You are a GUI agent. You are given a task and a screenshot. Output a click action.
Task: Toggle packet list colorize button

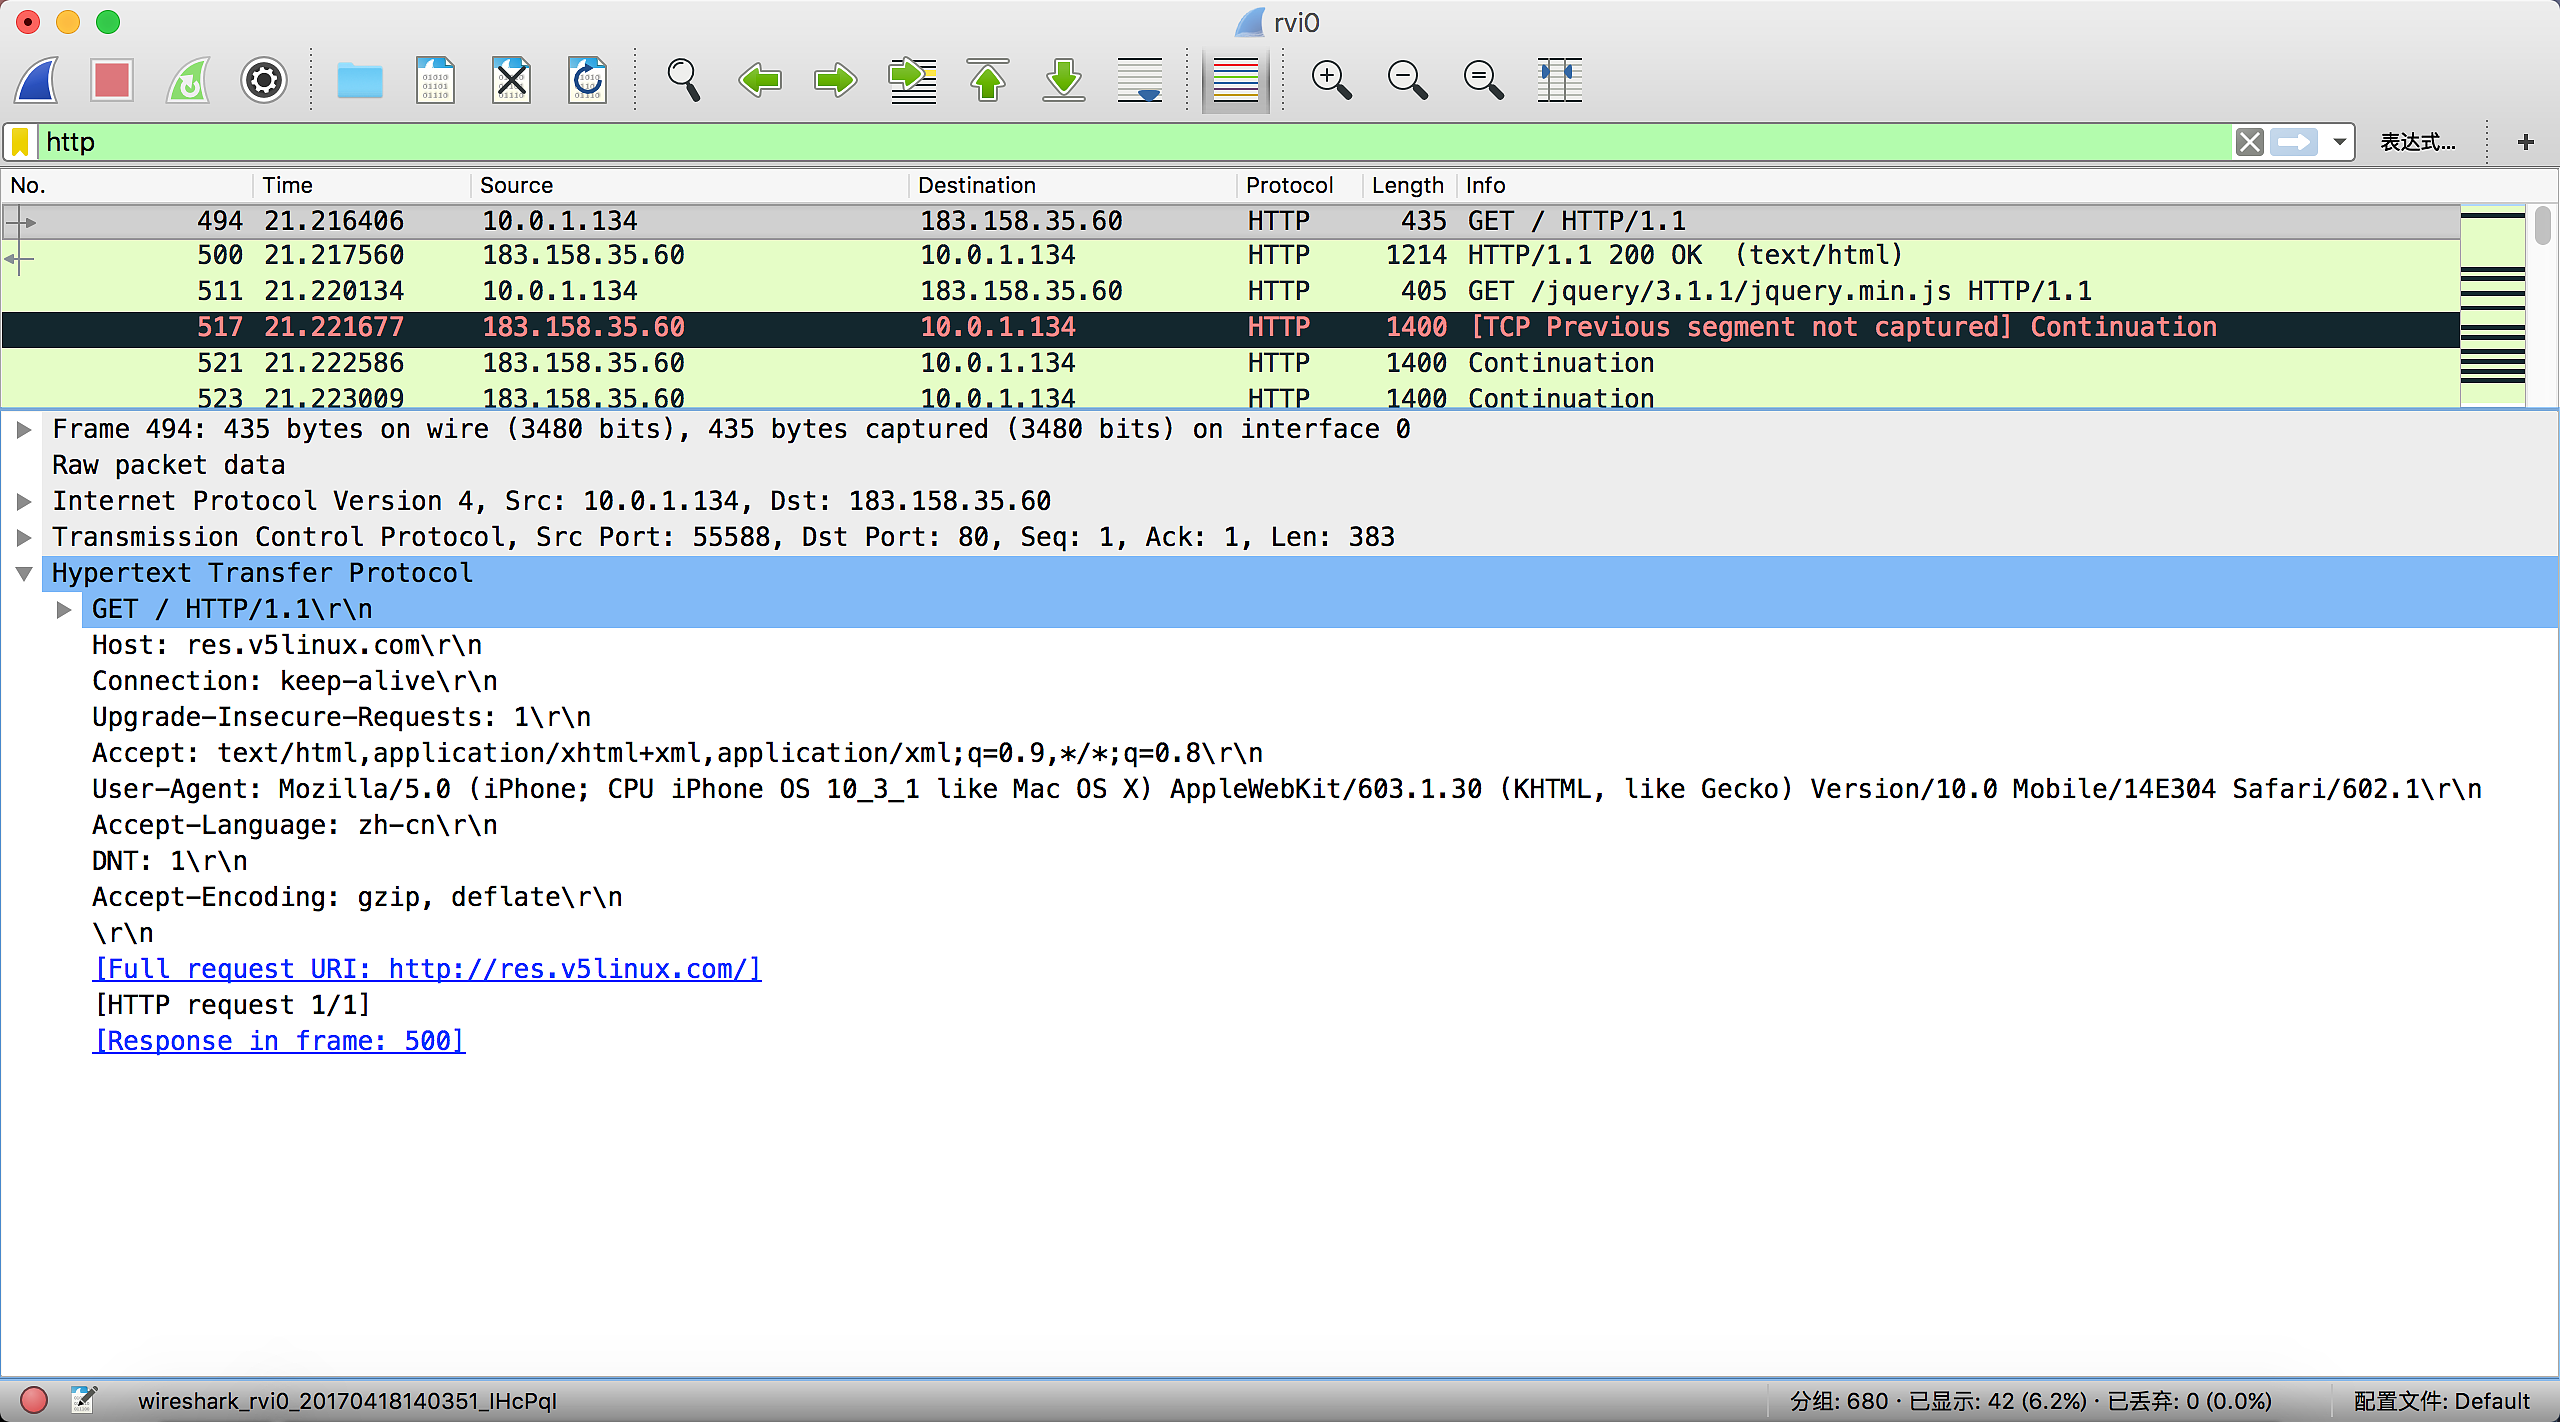point(1235,80)
